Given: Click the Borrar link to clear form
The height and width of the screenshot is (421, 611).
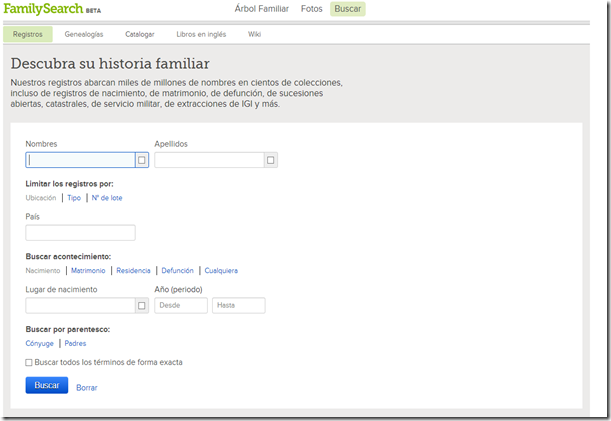Looking at the screenshot, I should [87, 387].
